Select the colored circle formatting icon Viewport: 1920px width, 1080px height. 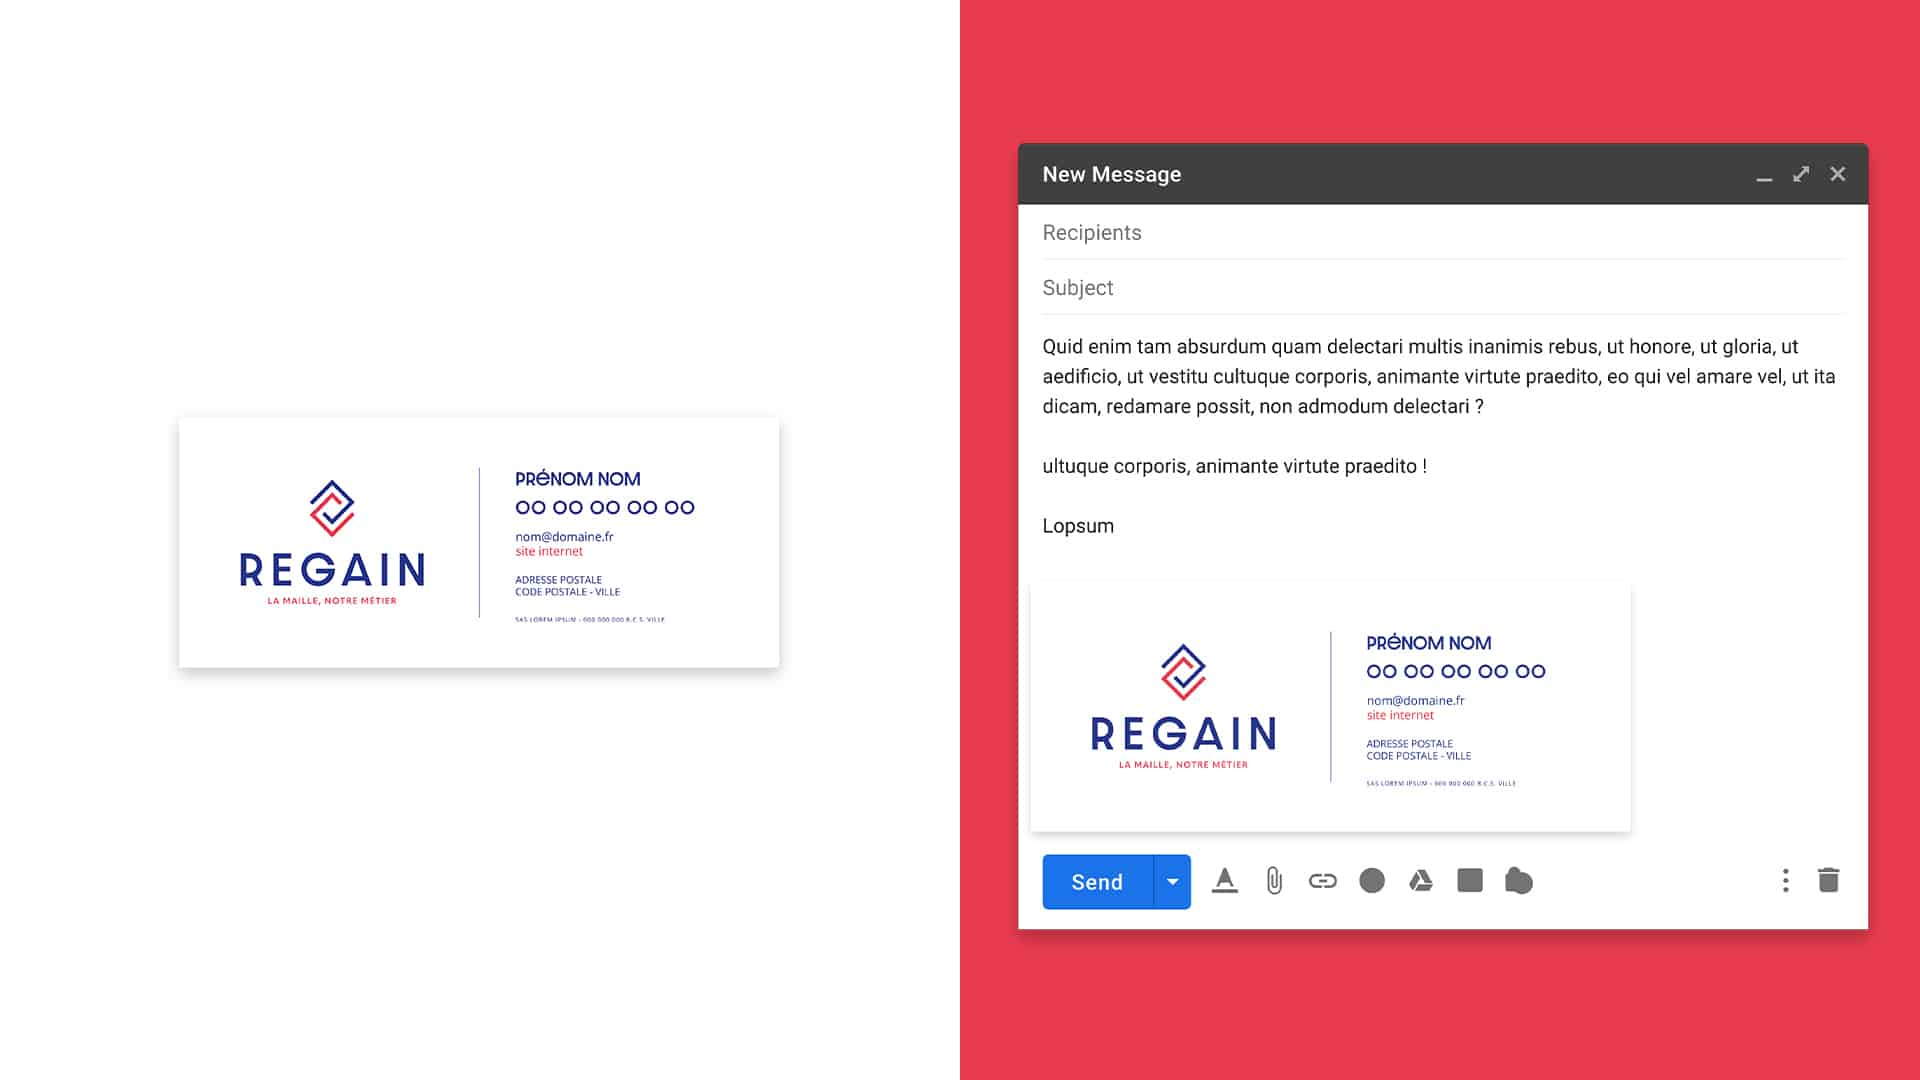pyautogui.click(x=1370, y=881)
